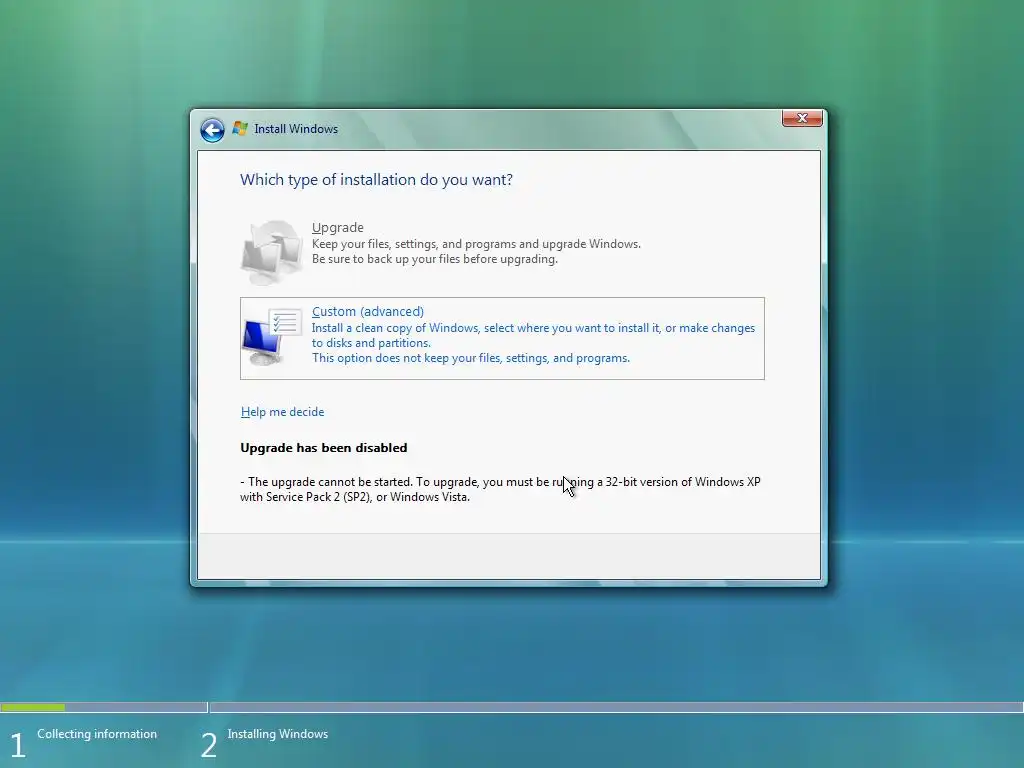This screenshot has width=1024, height=768.
Task: Click the 'Installing Windows' step label
Action: click(278, 734)
